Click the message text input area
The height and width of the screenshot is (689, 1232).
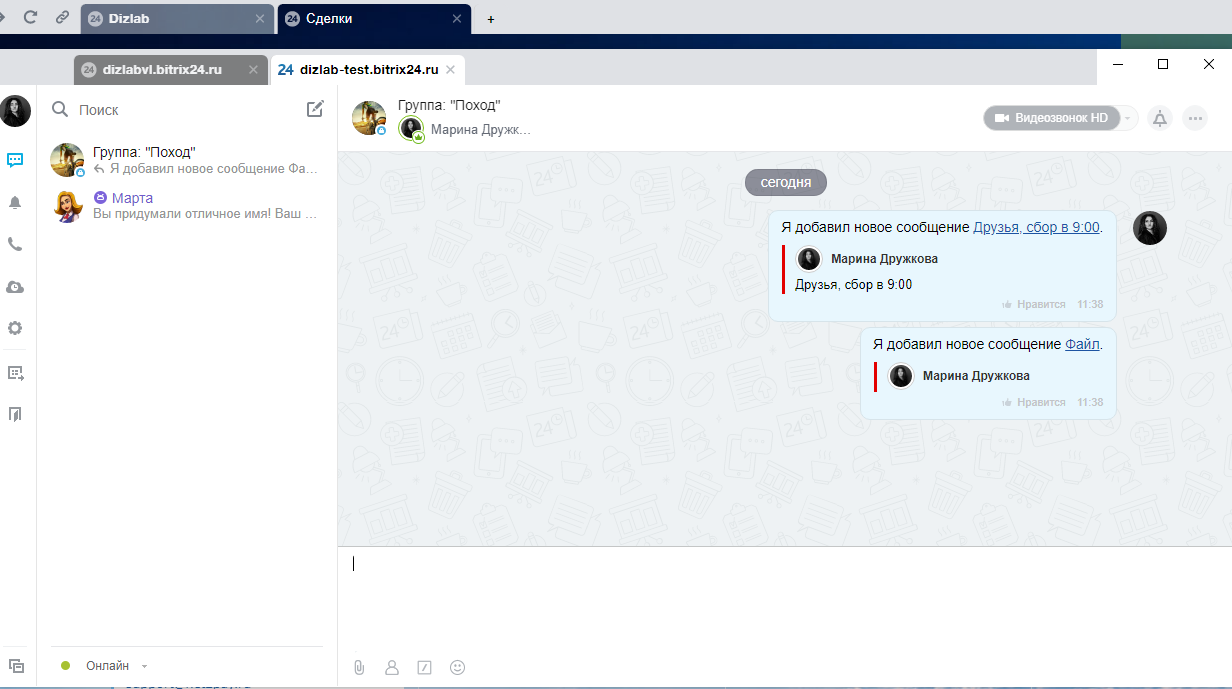(784, 600)
